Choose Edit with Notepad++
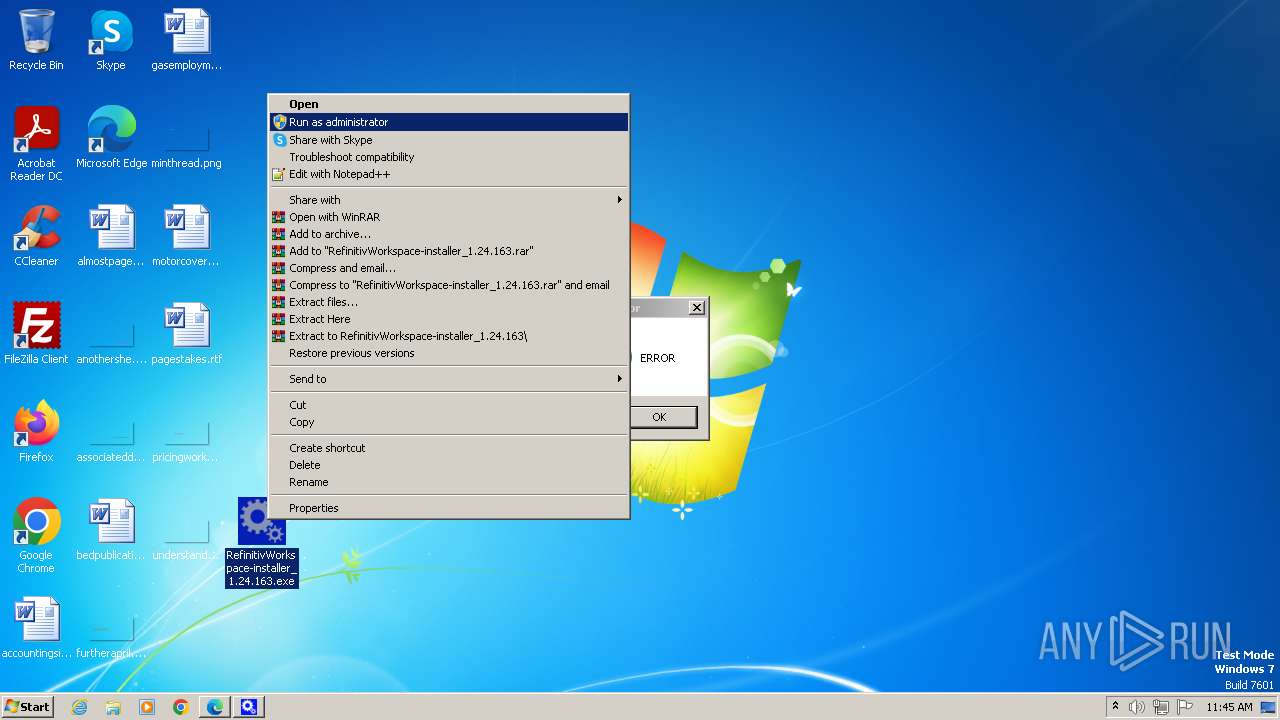 point(449,174)
